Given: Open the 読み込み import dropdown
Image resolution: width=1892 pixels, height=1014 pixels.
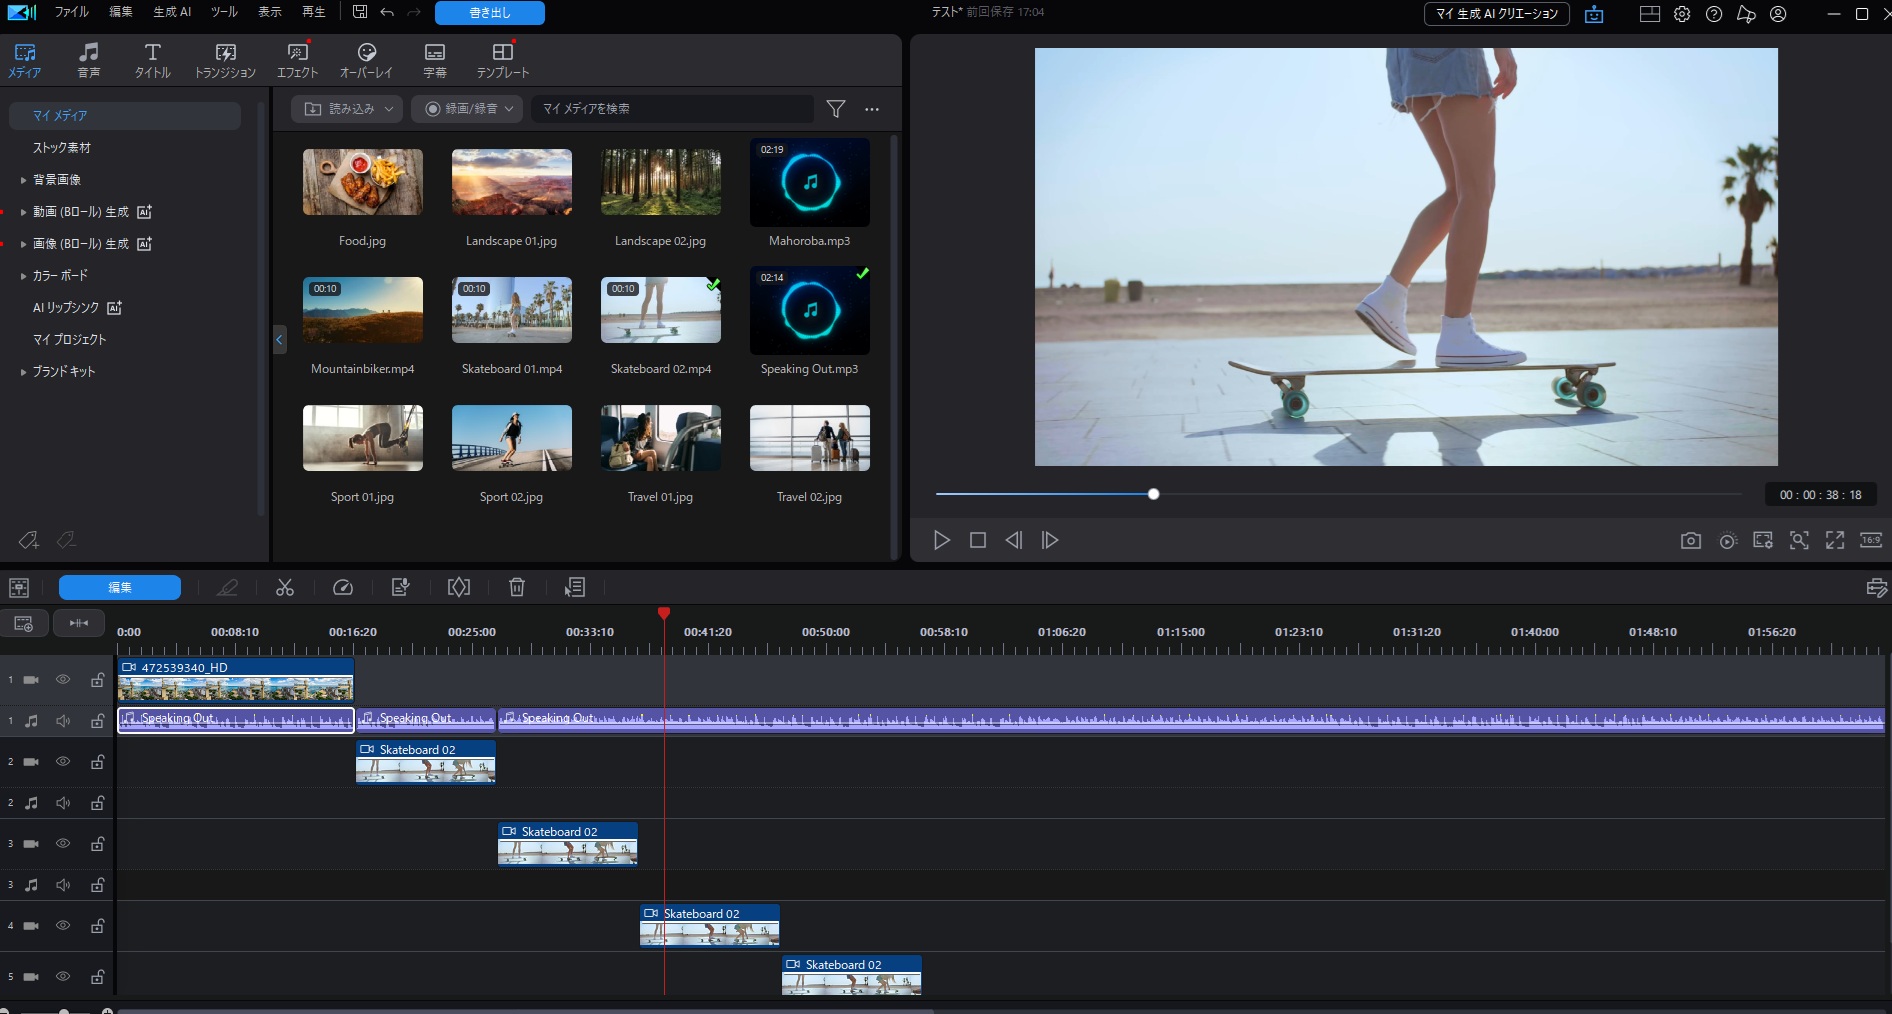Looking at the screenshot, I should (350, 109).
